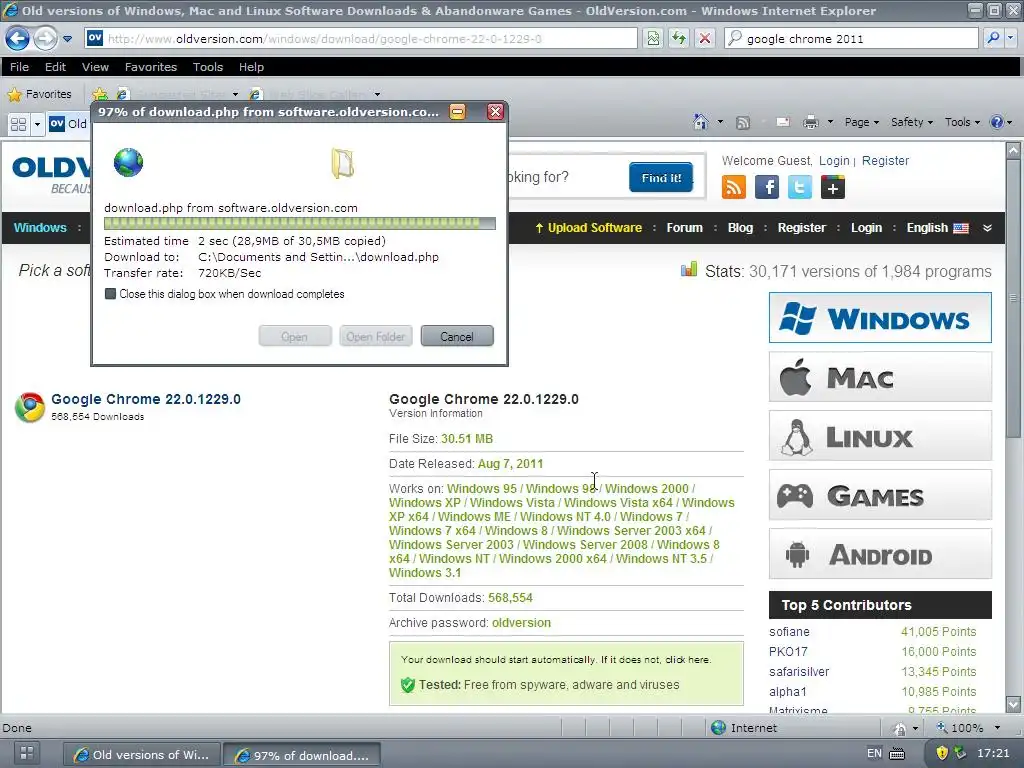The width and height of the screenshot is (1024, 768).
Task: Click the blue Help question mark icon
Action: (997, 122)
